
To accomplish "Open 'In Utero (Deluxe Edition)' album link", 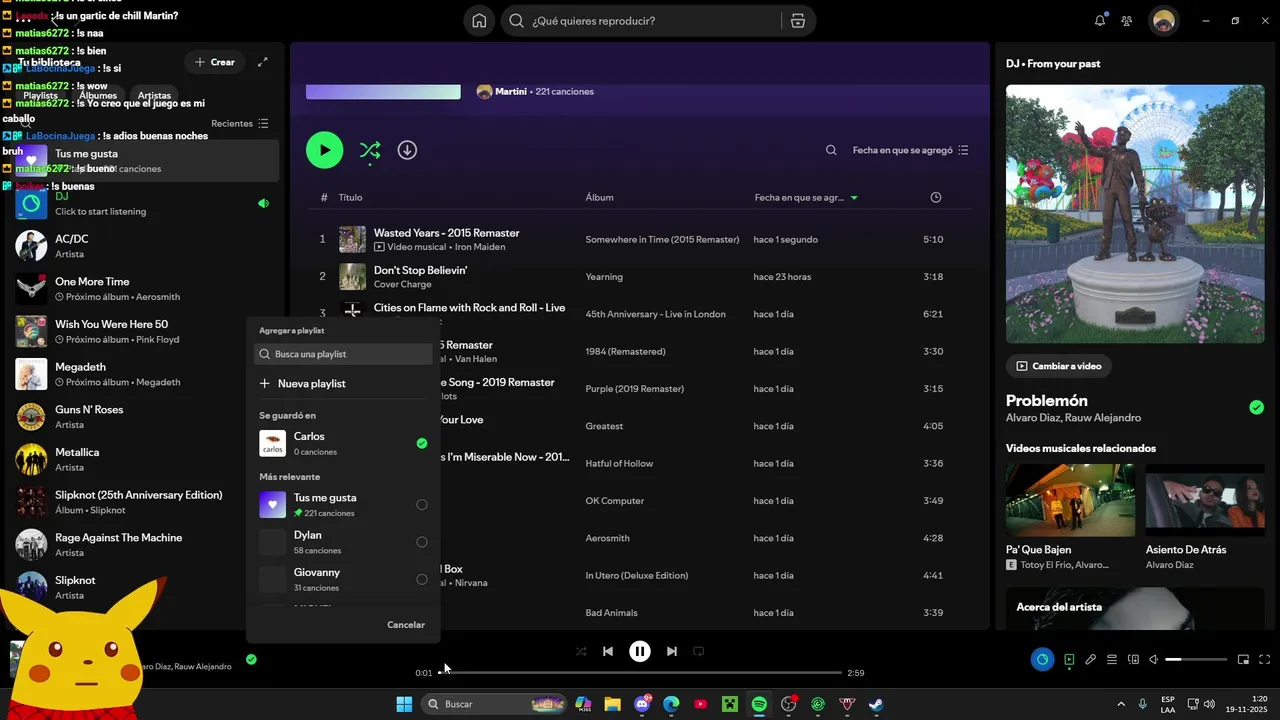I will 637,576.
